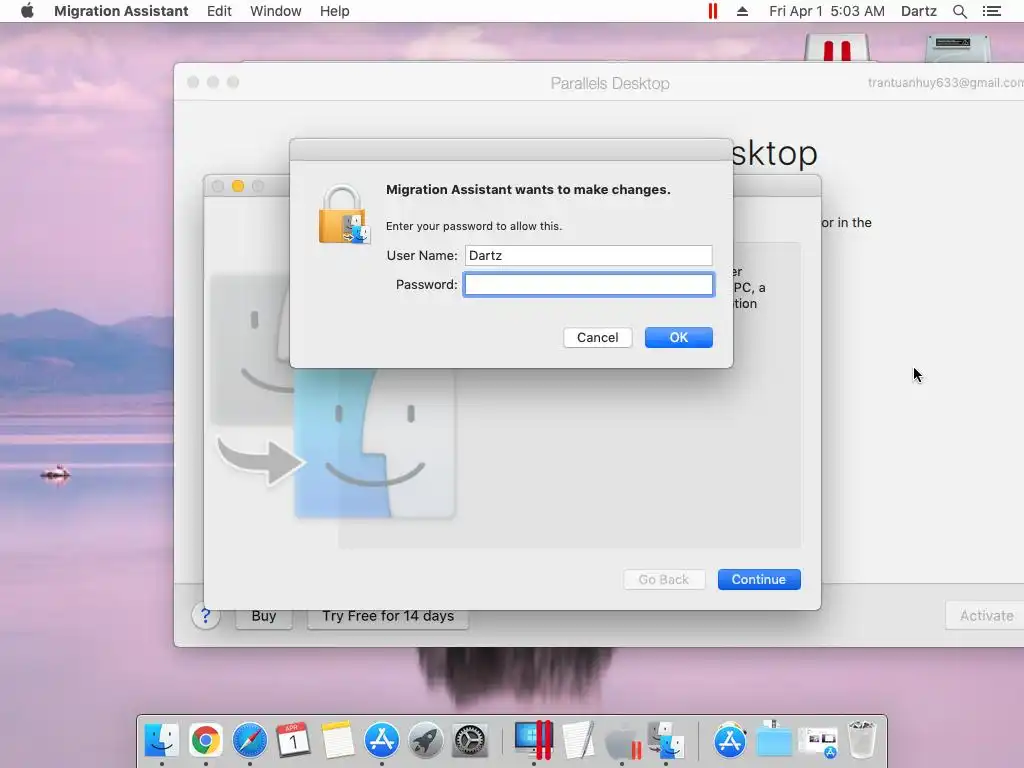
Task: Open System Preferences from the Dock
Action: coord(470,741)
